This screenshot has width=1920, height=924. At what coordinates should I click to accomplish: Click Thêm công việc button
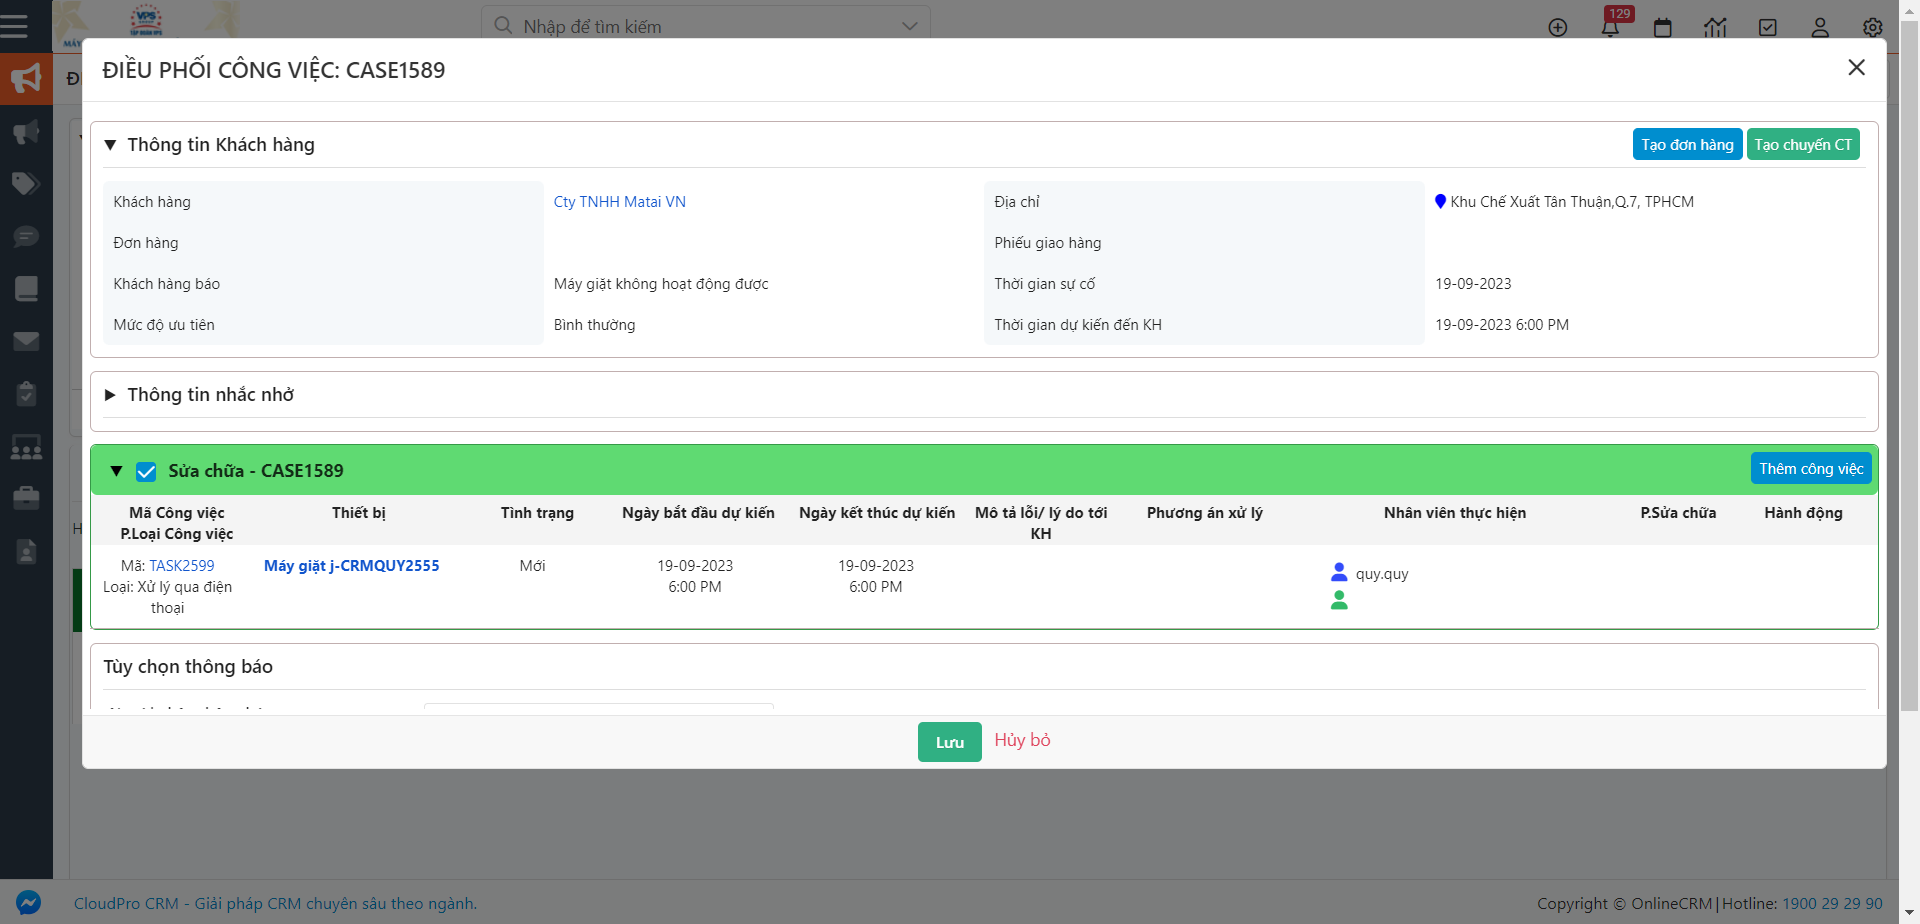click(1811, 468)
